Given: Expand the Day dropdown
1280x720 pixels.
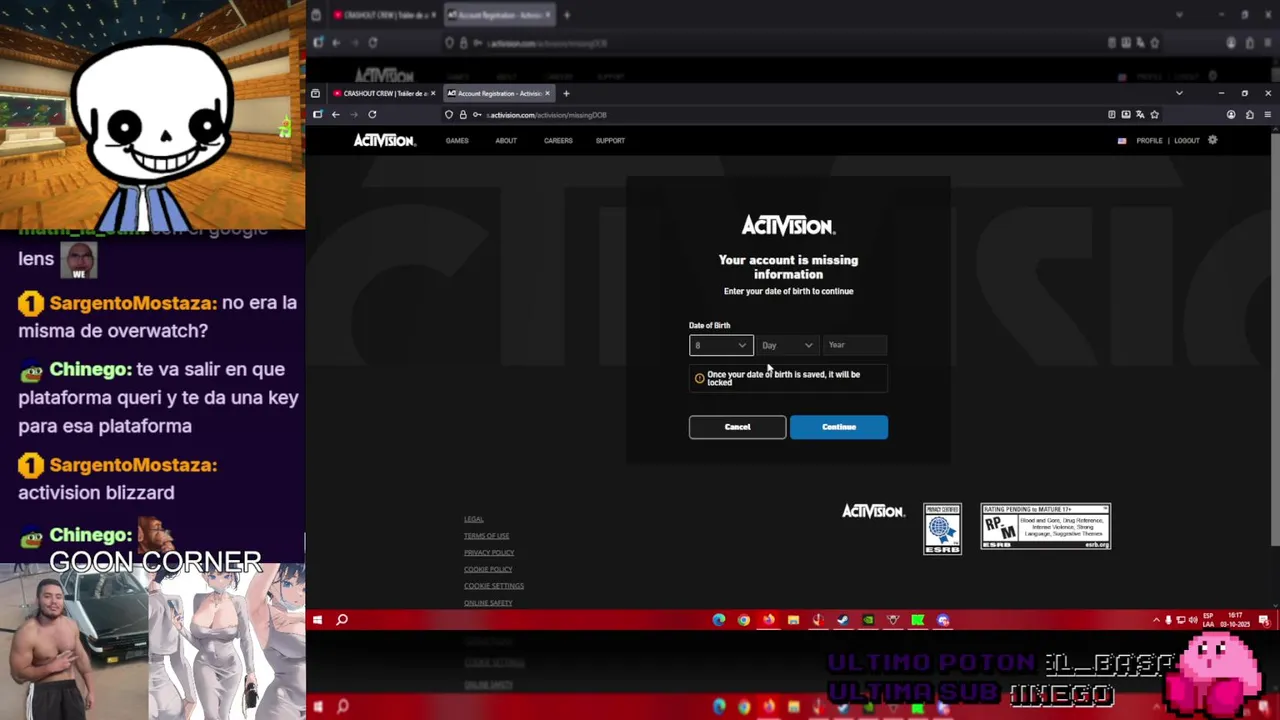Looking at the screenshot, I should click(x=788, y=345).
